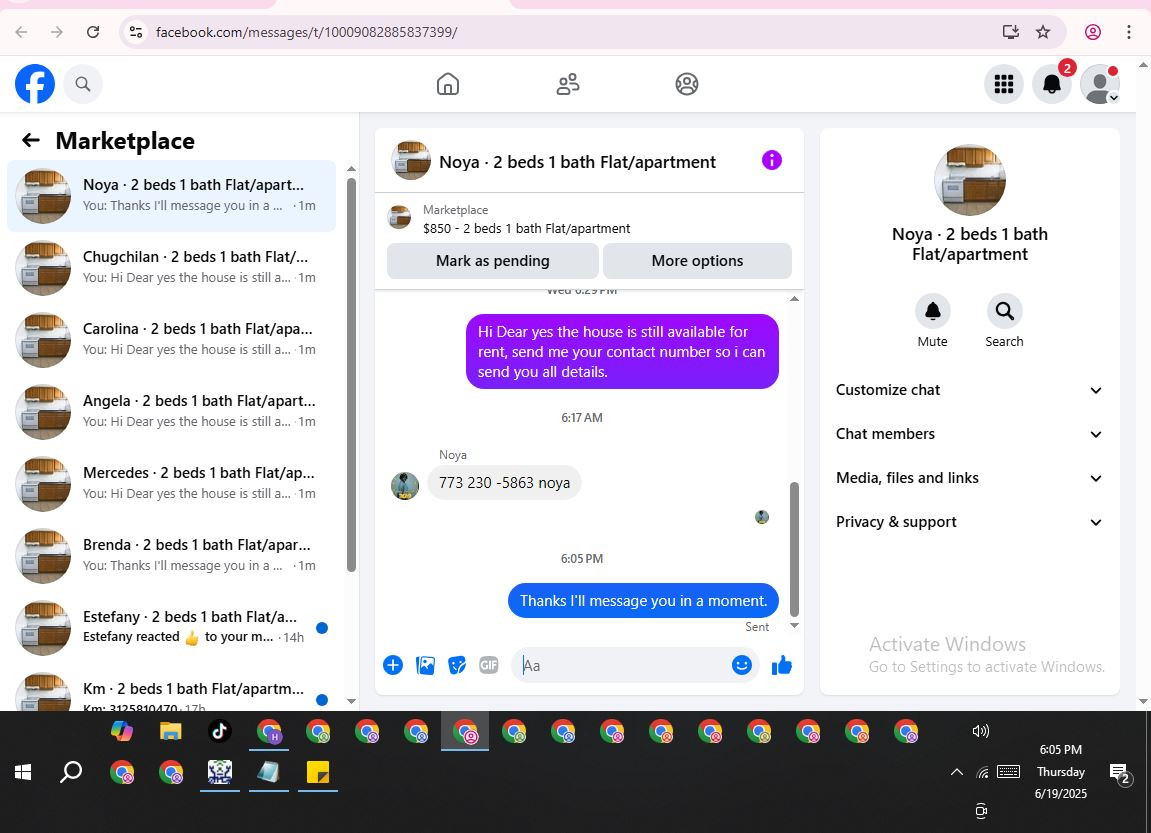Send a thumbs-up like
This screenshot has height=833, width=1151.
click(782, 665)
